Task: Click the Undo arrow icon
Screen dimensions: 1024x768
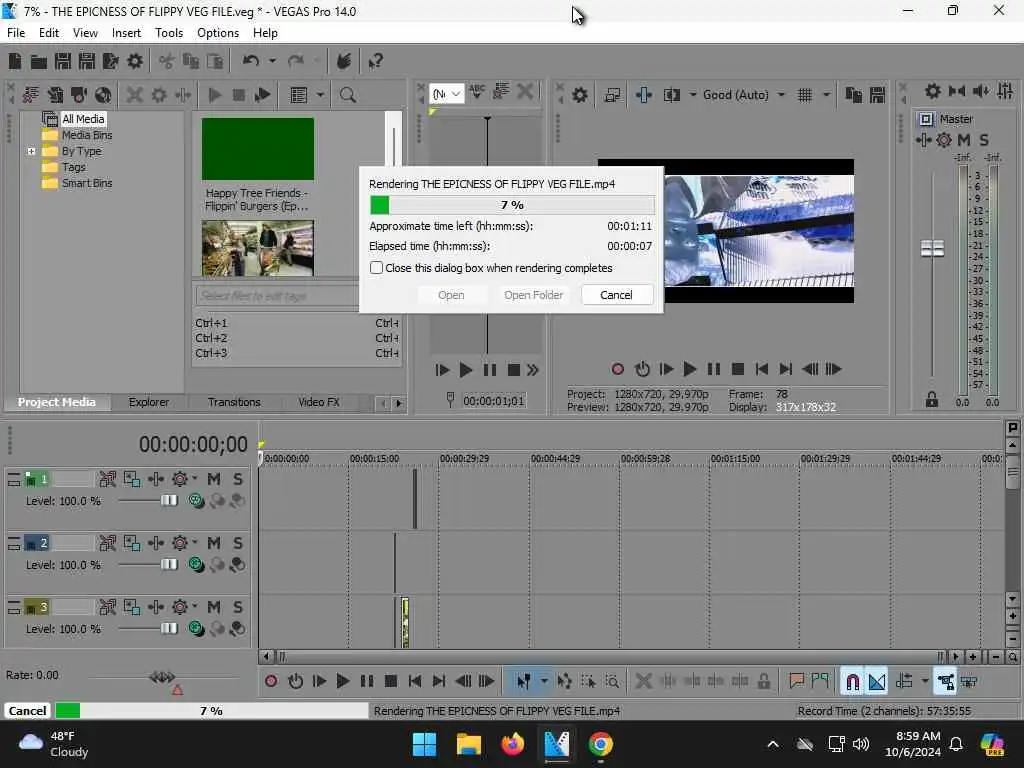Action: tap(251, 61)
